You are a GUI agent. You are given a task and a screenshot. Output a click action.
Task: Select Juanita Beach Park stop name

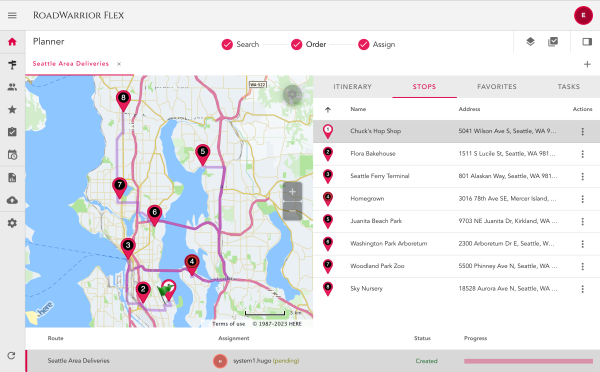(x=376, y=221)
